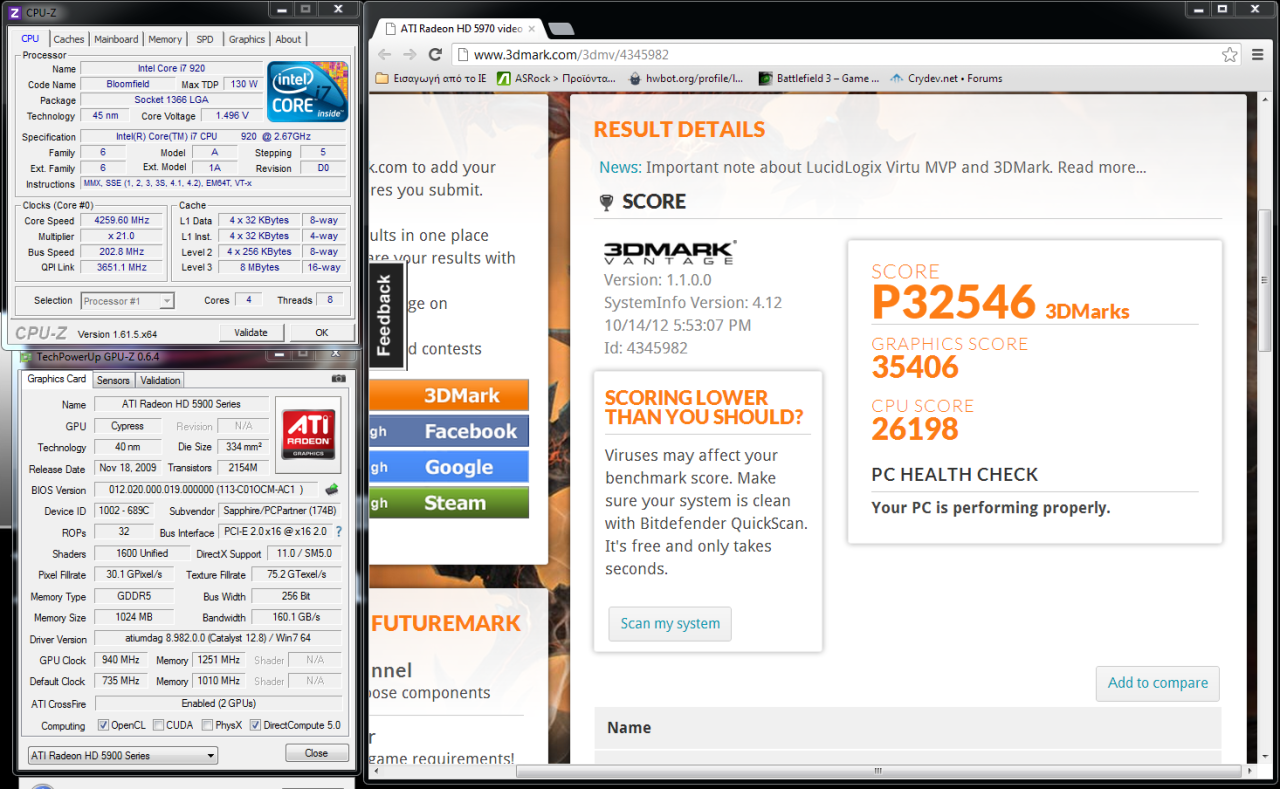Click the Driver Version field in GPU-Z
Screen dimensions: 1280x789
(218, 639)
